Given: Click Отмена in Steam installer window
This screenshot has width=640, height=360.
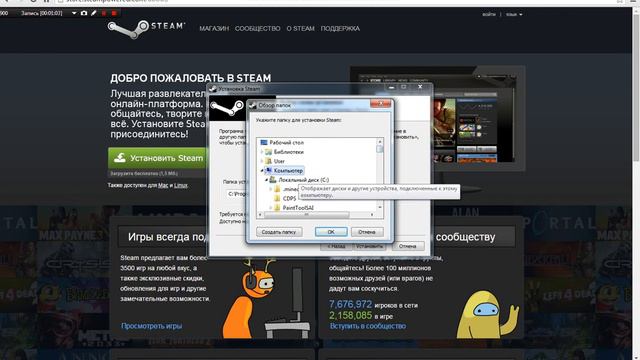Looking at the screenshot, I should tap(408, 246).
